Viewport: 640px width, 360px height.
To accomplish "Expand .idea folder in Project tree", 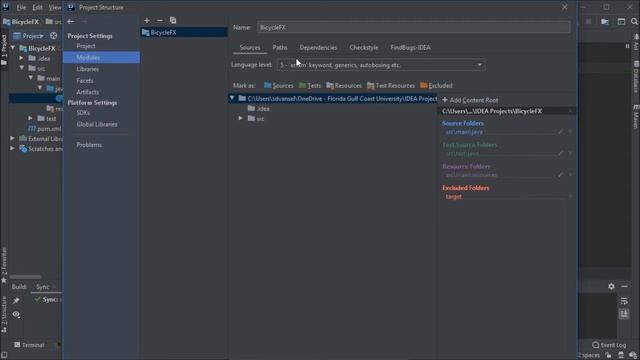I will tap(22, 58).
